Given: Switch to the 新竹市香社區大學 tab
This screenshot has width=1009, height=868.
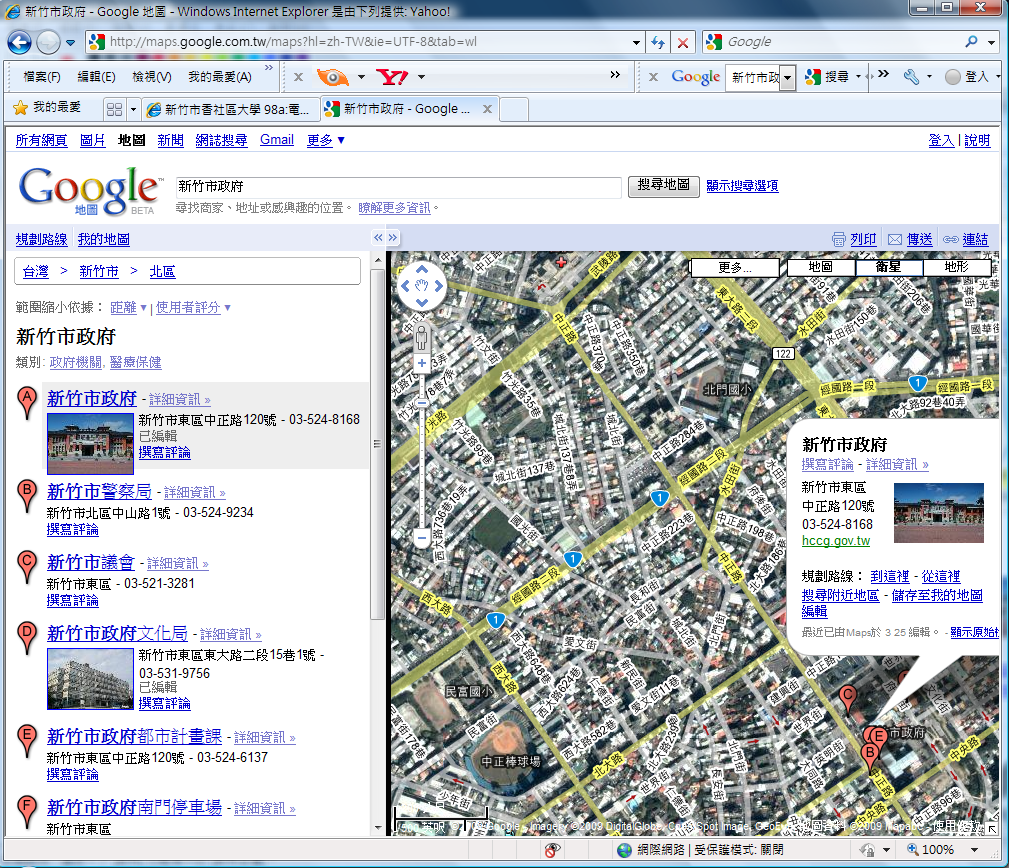Looking at the screenshot, I should point(230,109).
